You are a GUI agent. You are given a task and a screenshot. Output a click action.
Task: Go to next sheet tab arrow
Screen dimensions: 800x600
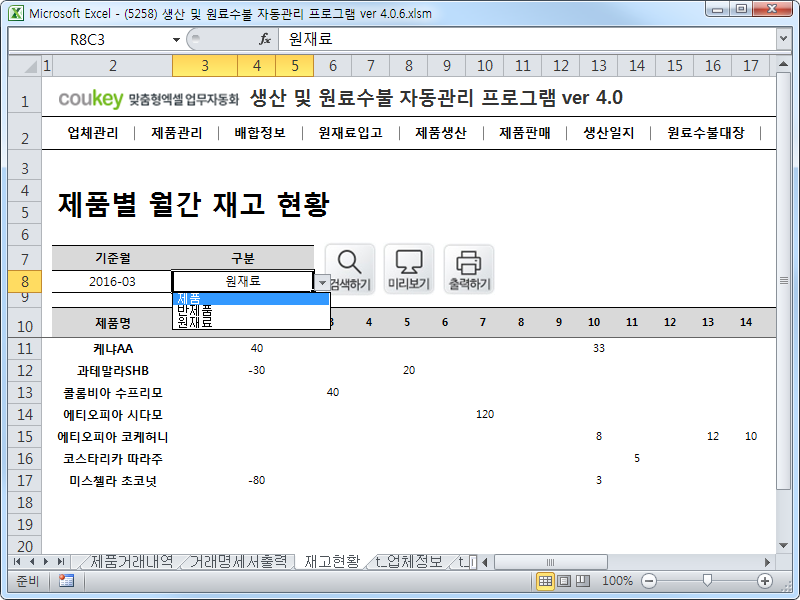(46, 562)
